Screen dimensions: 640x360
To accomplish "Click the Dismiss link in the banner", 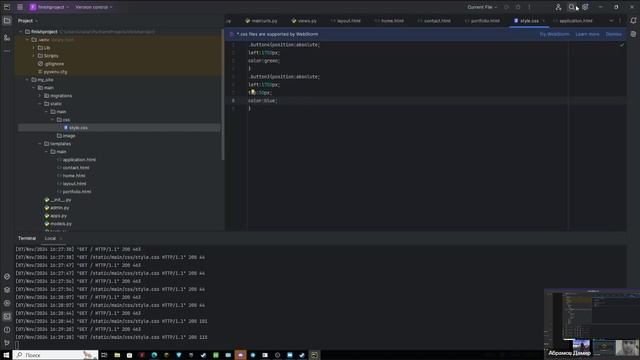I will tap(613, 34).
